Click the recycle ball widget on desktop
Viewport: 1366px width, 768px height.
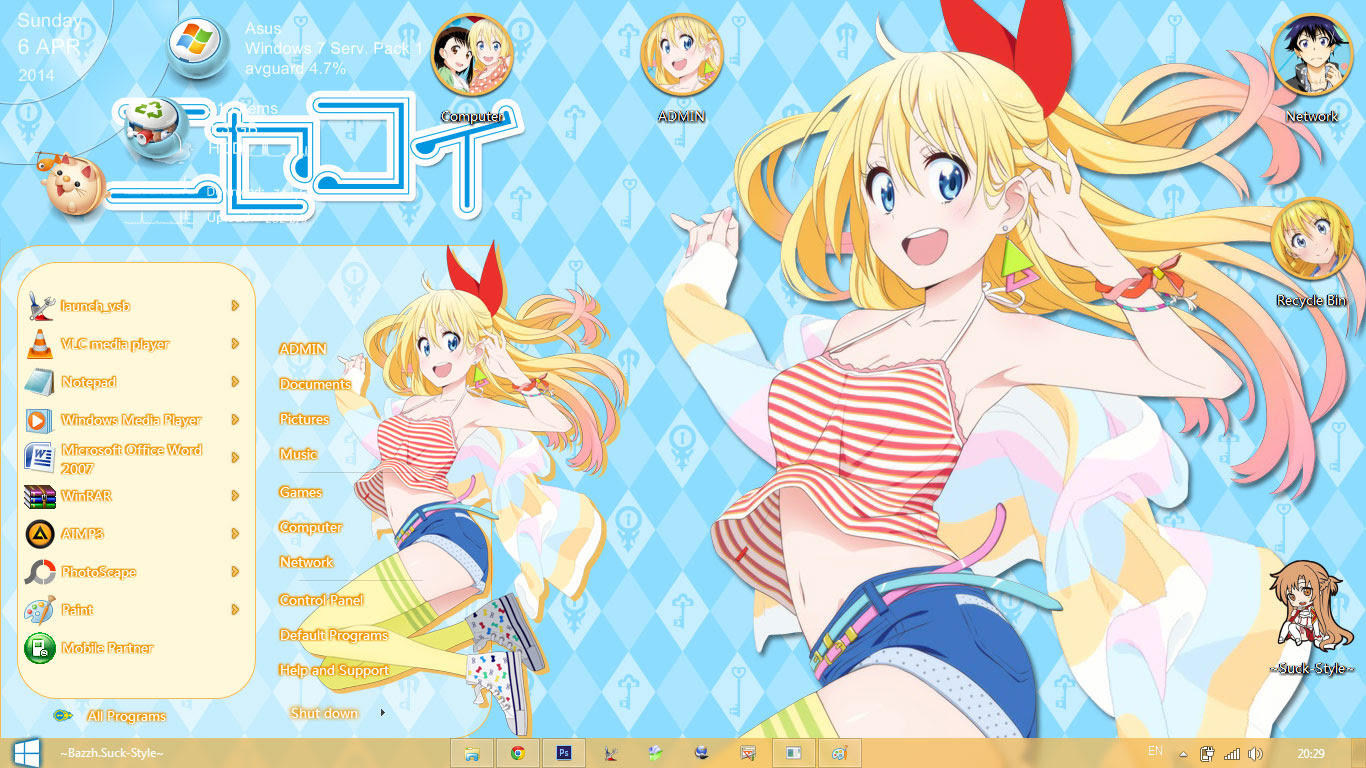point(156,131)
